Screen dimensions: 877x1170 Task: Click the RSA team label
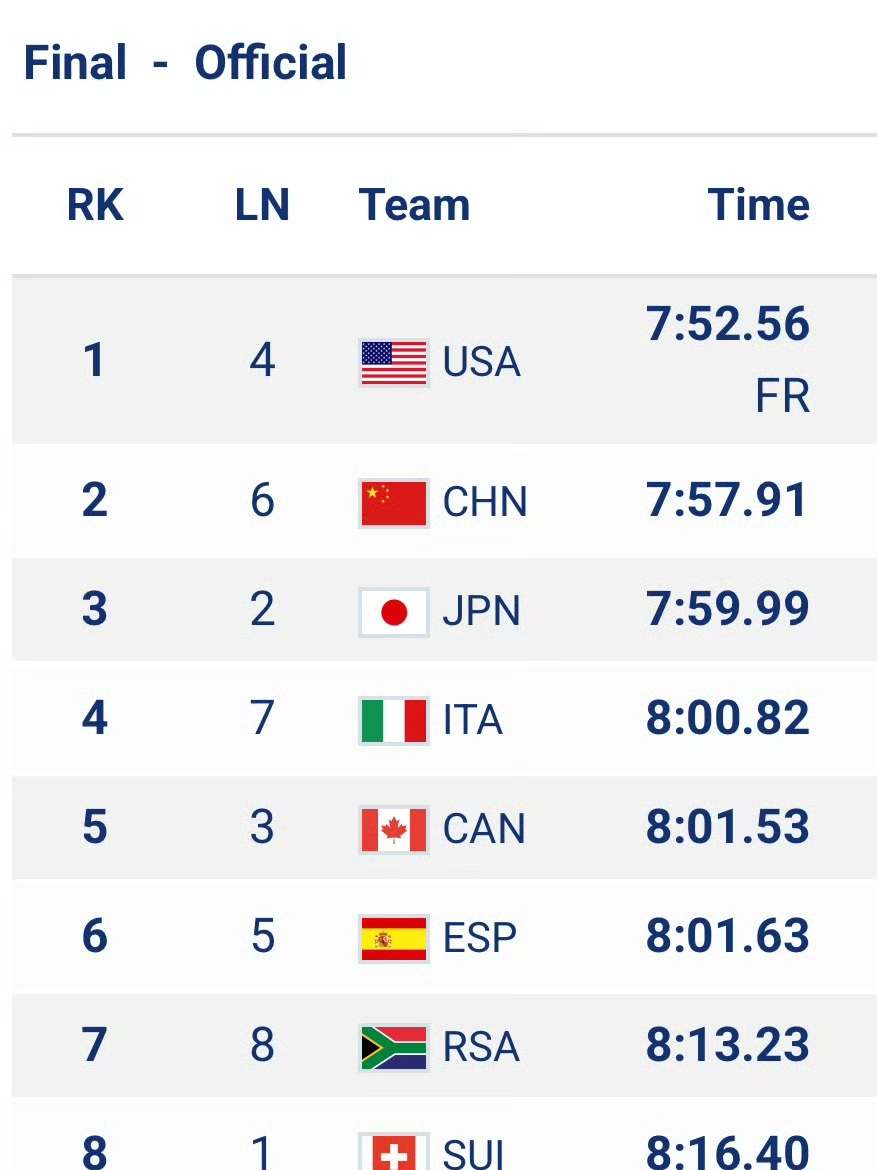[481, 1046]
